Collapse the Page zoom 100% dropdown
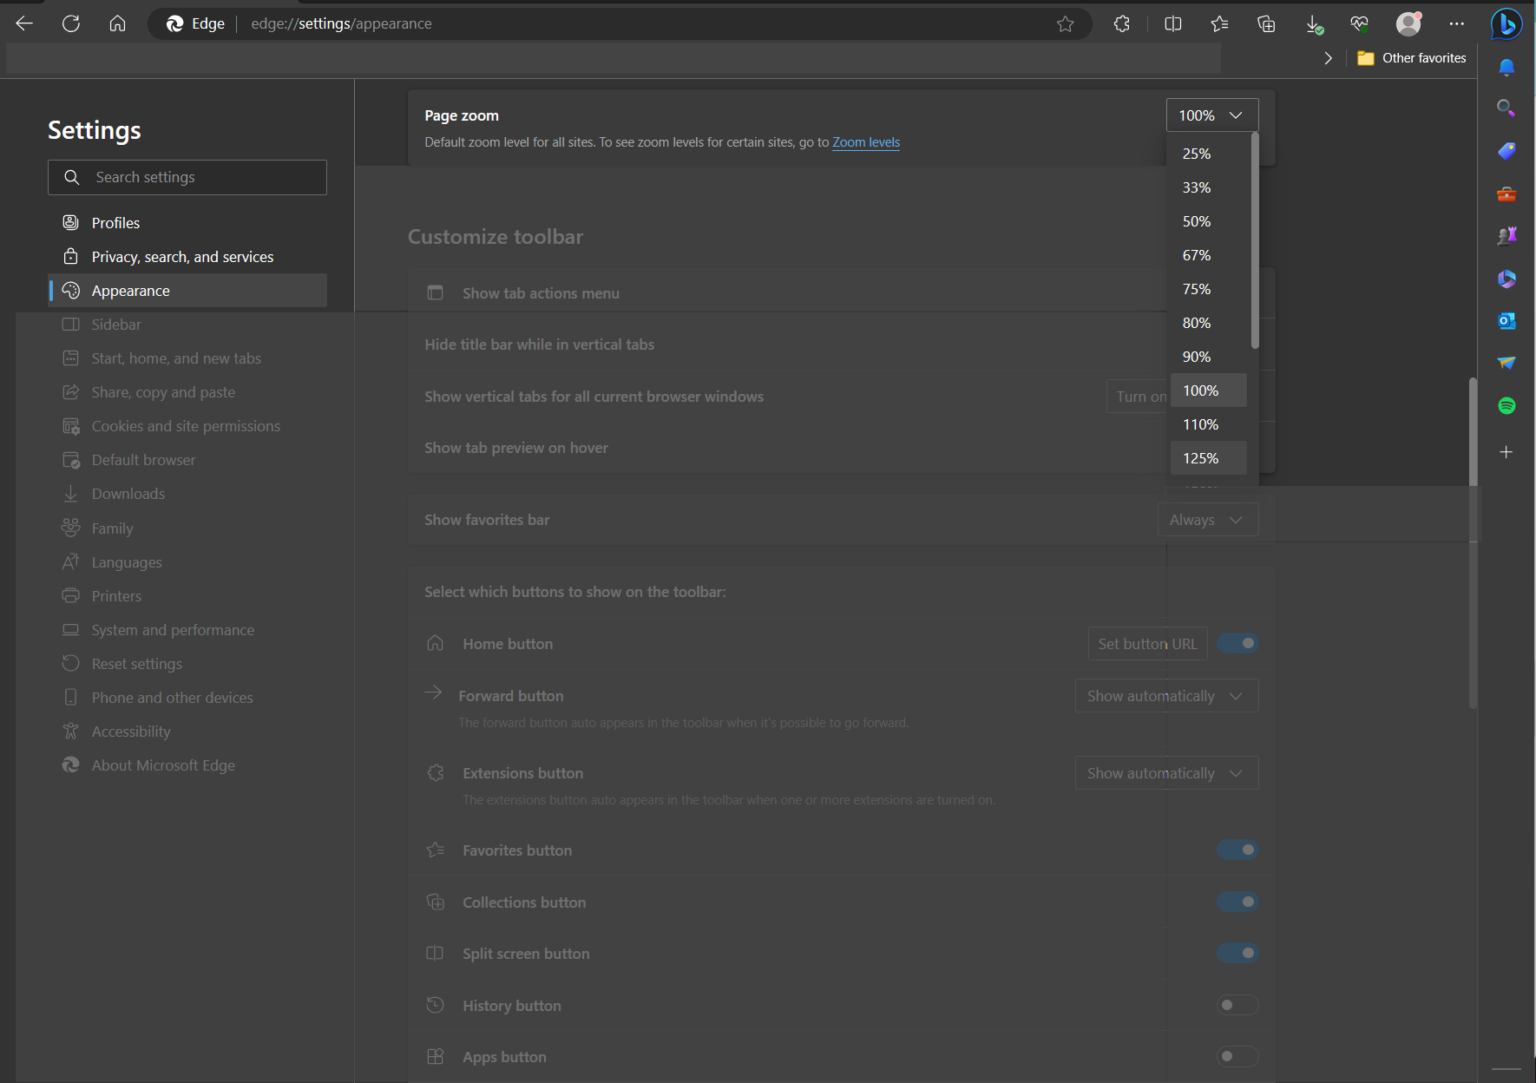The image size is (1536, 1083). tap(1211, 116)
